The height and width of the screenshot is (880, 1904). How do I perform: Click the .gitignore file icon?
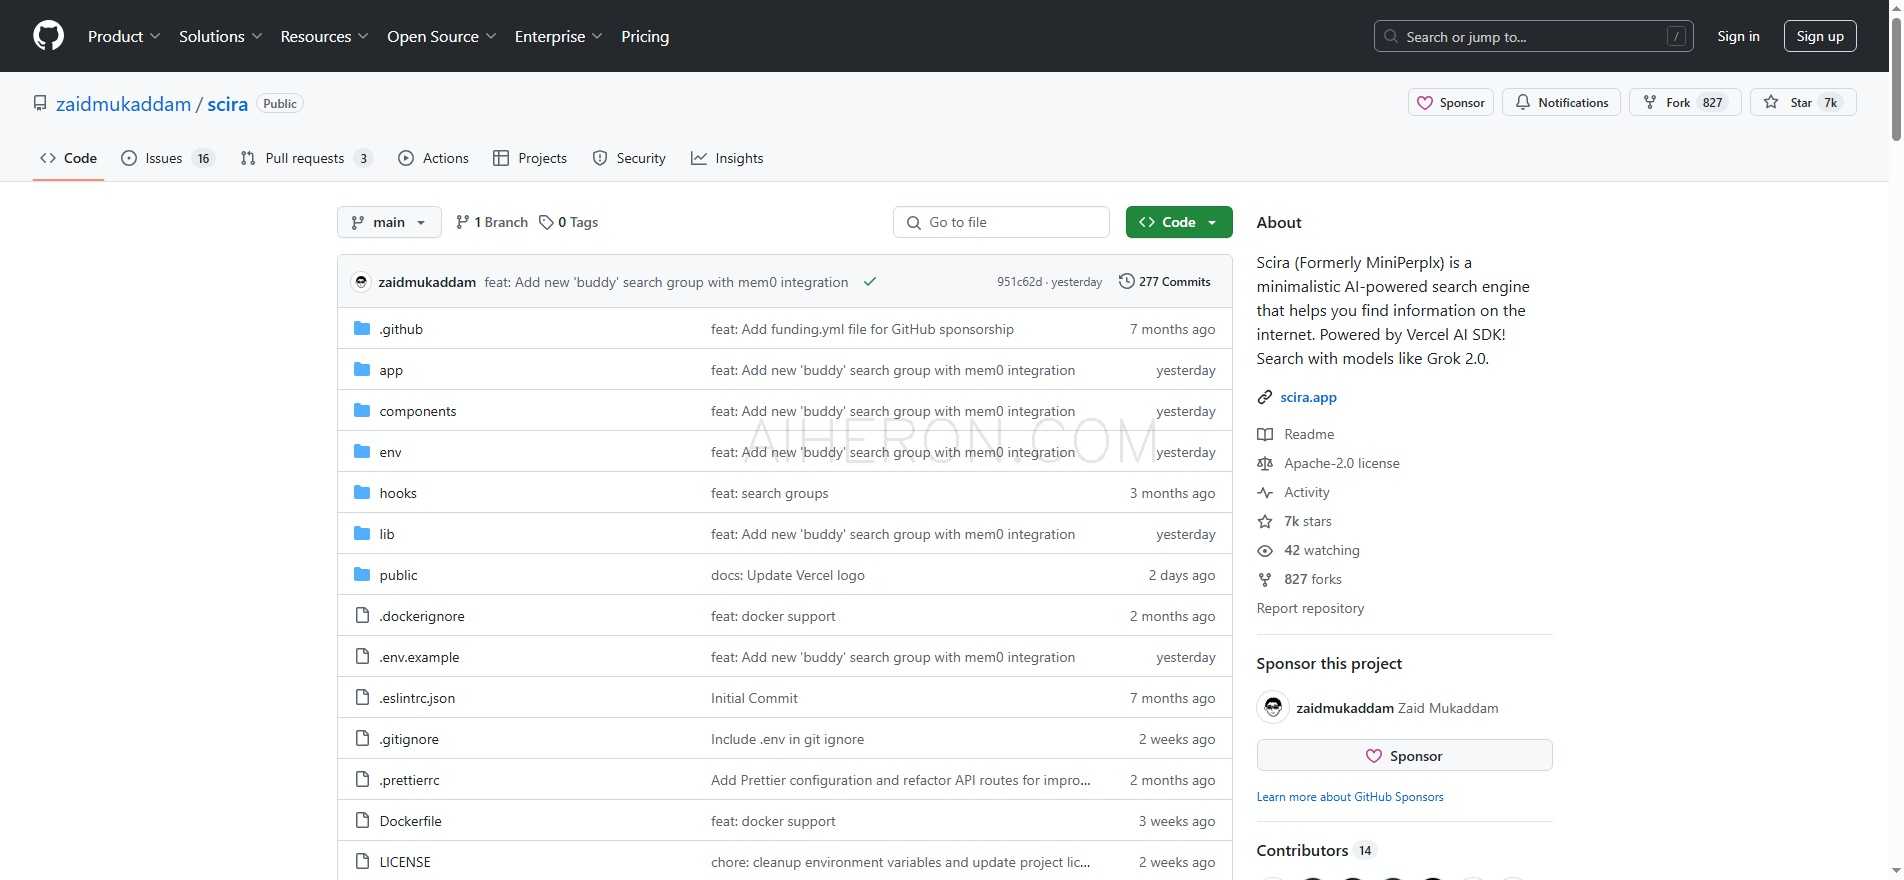[362, 739]
